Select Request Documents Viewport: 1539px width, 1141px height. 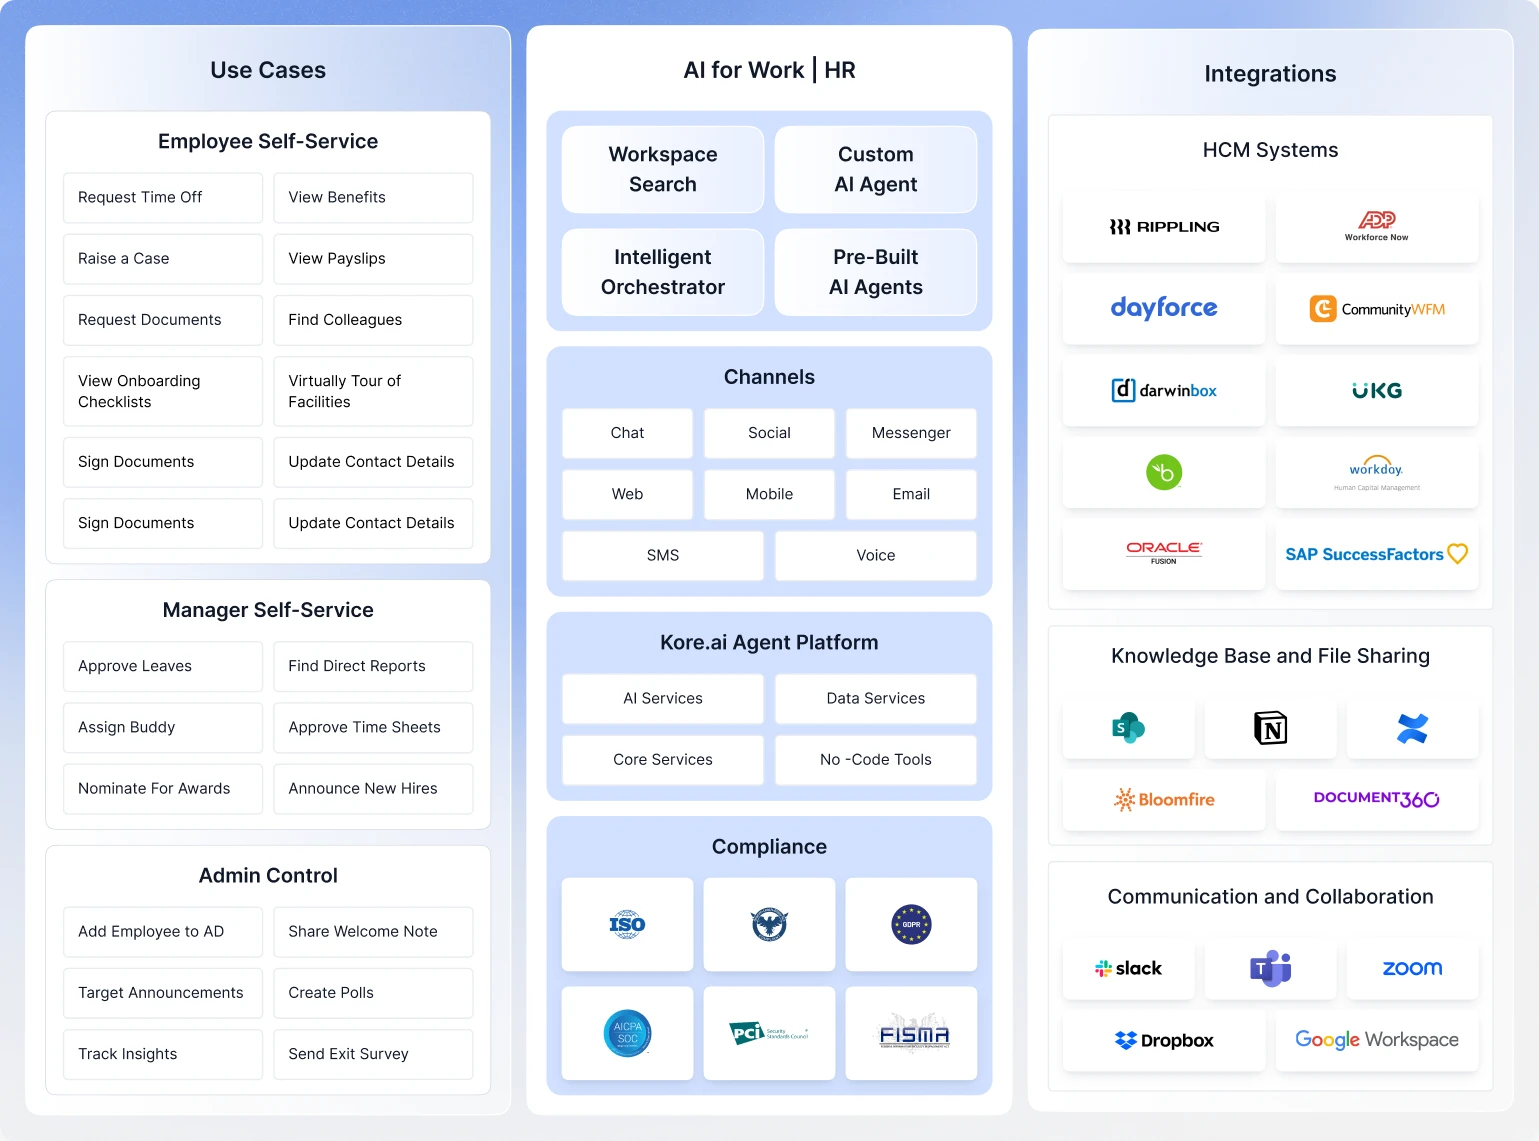[163, 320]
